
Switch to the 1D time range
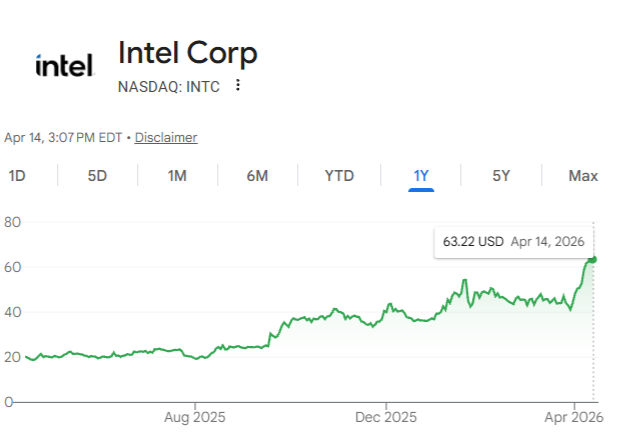coord(17,176)
